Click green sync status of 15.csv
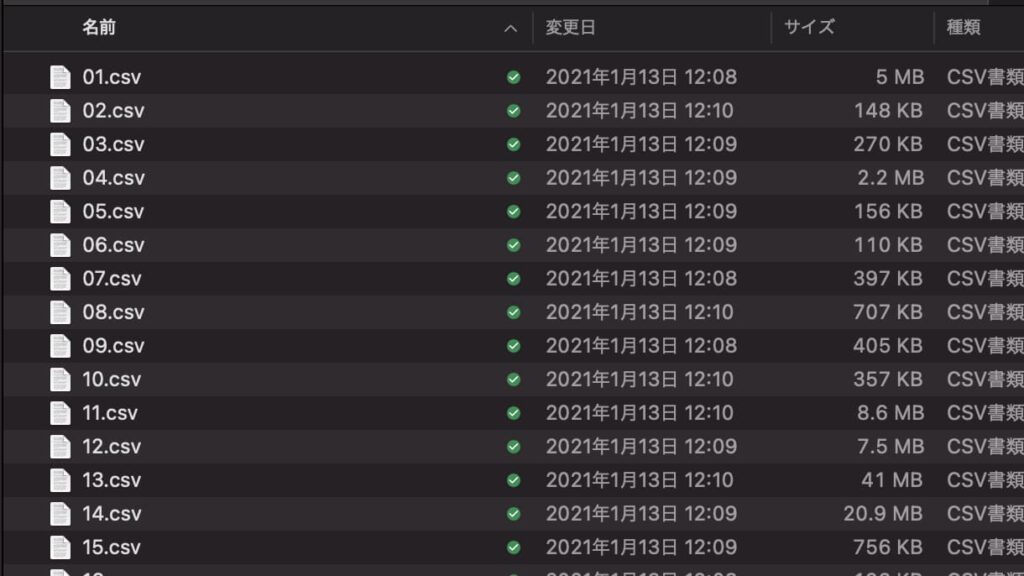 pyautogui.click(x=514, y=547)
